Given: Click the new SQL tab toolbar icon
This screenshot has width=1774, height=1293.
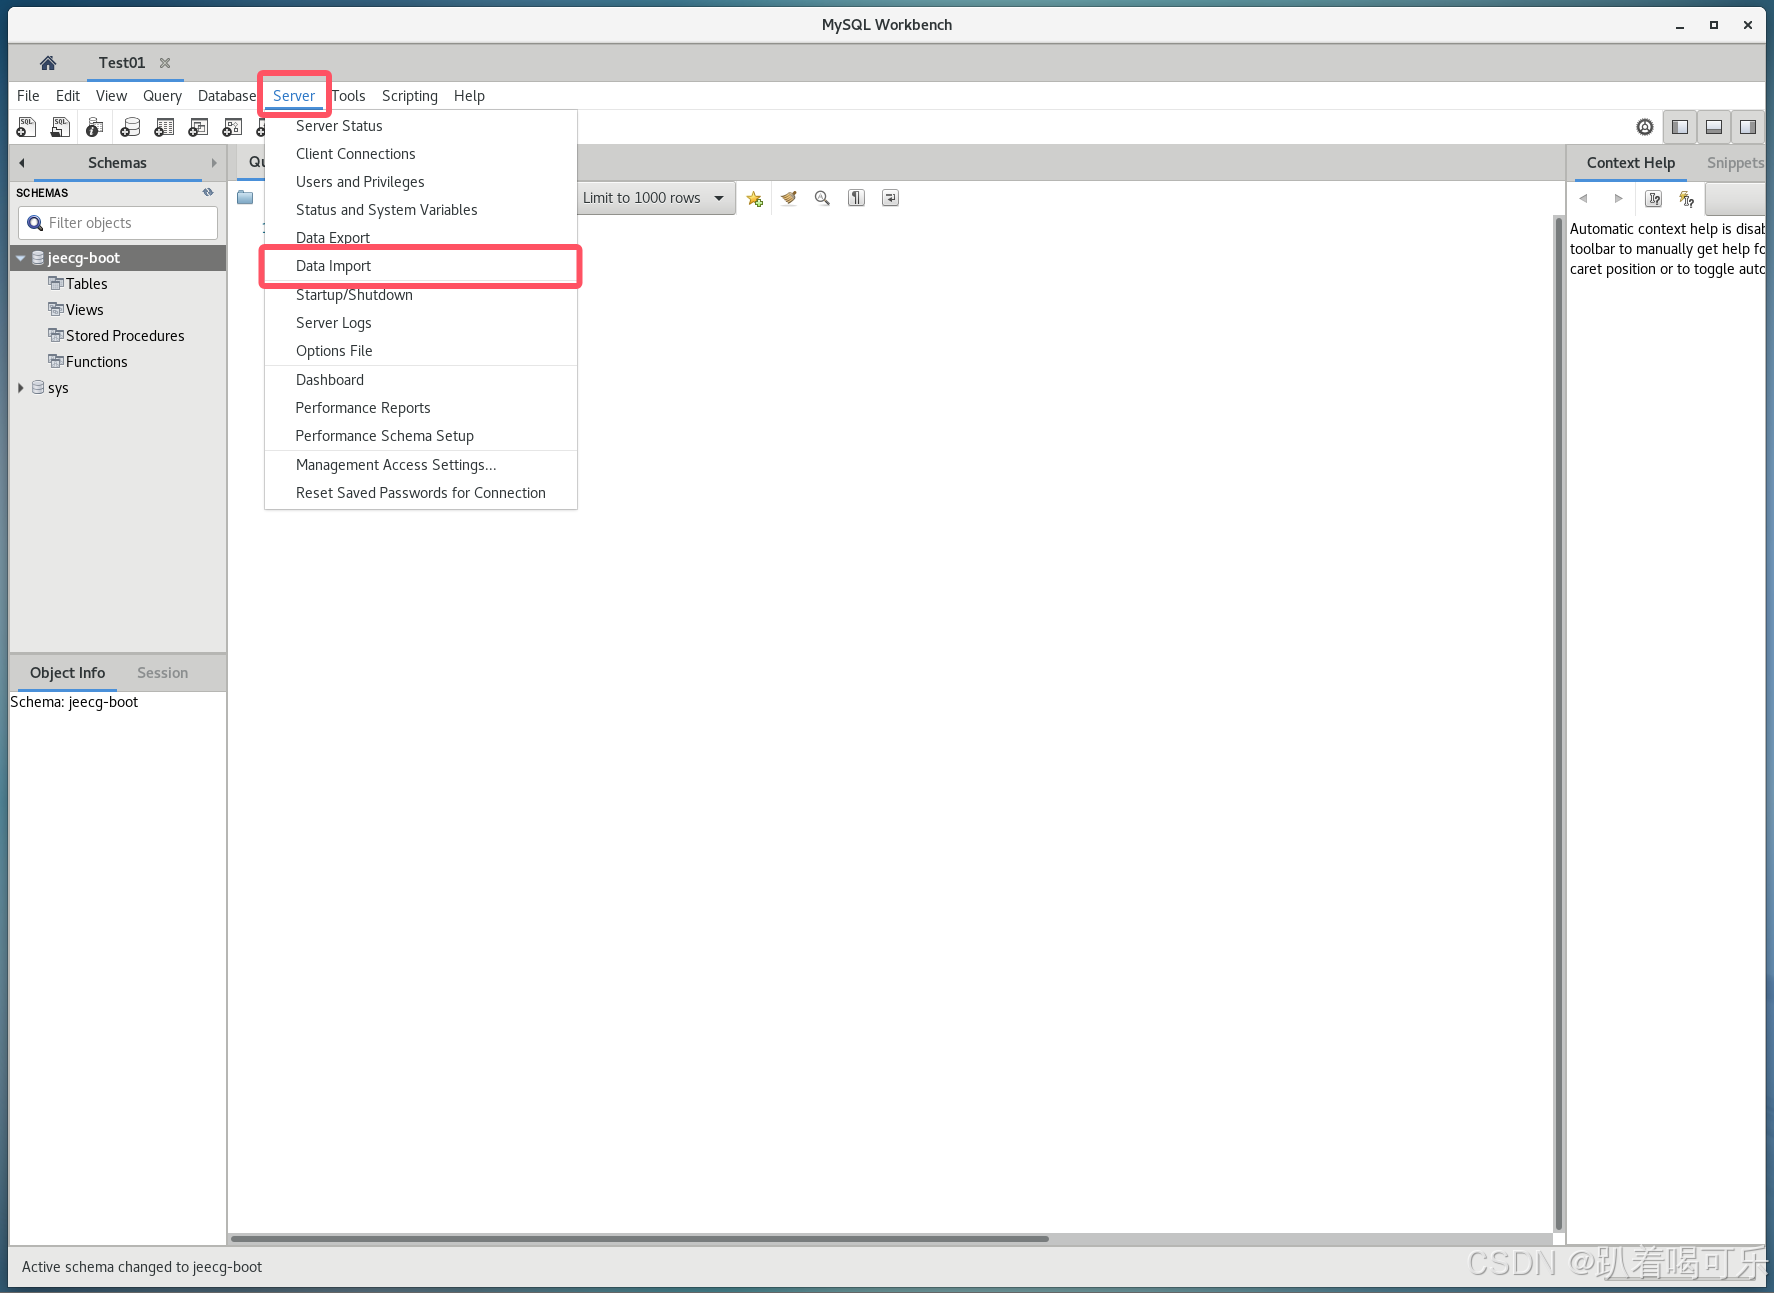Looking at the screenshot, I should coord(26,127).
